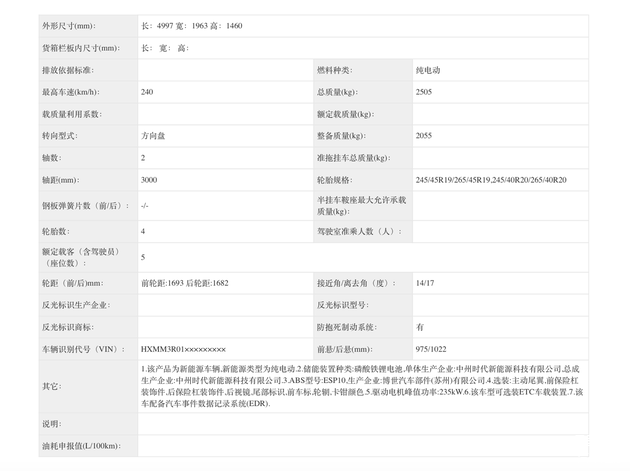Select the 前悬/后悬 value 975/1022
Screen dimensions: 630x471
(431, 349)
